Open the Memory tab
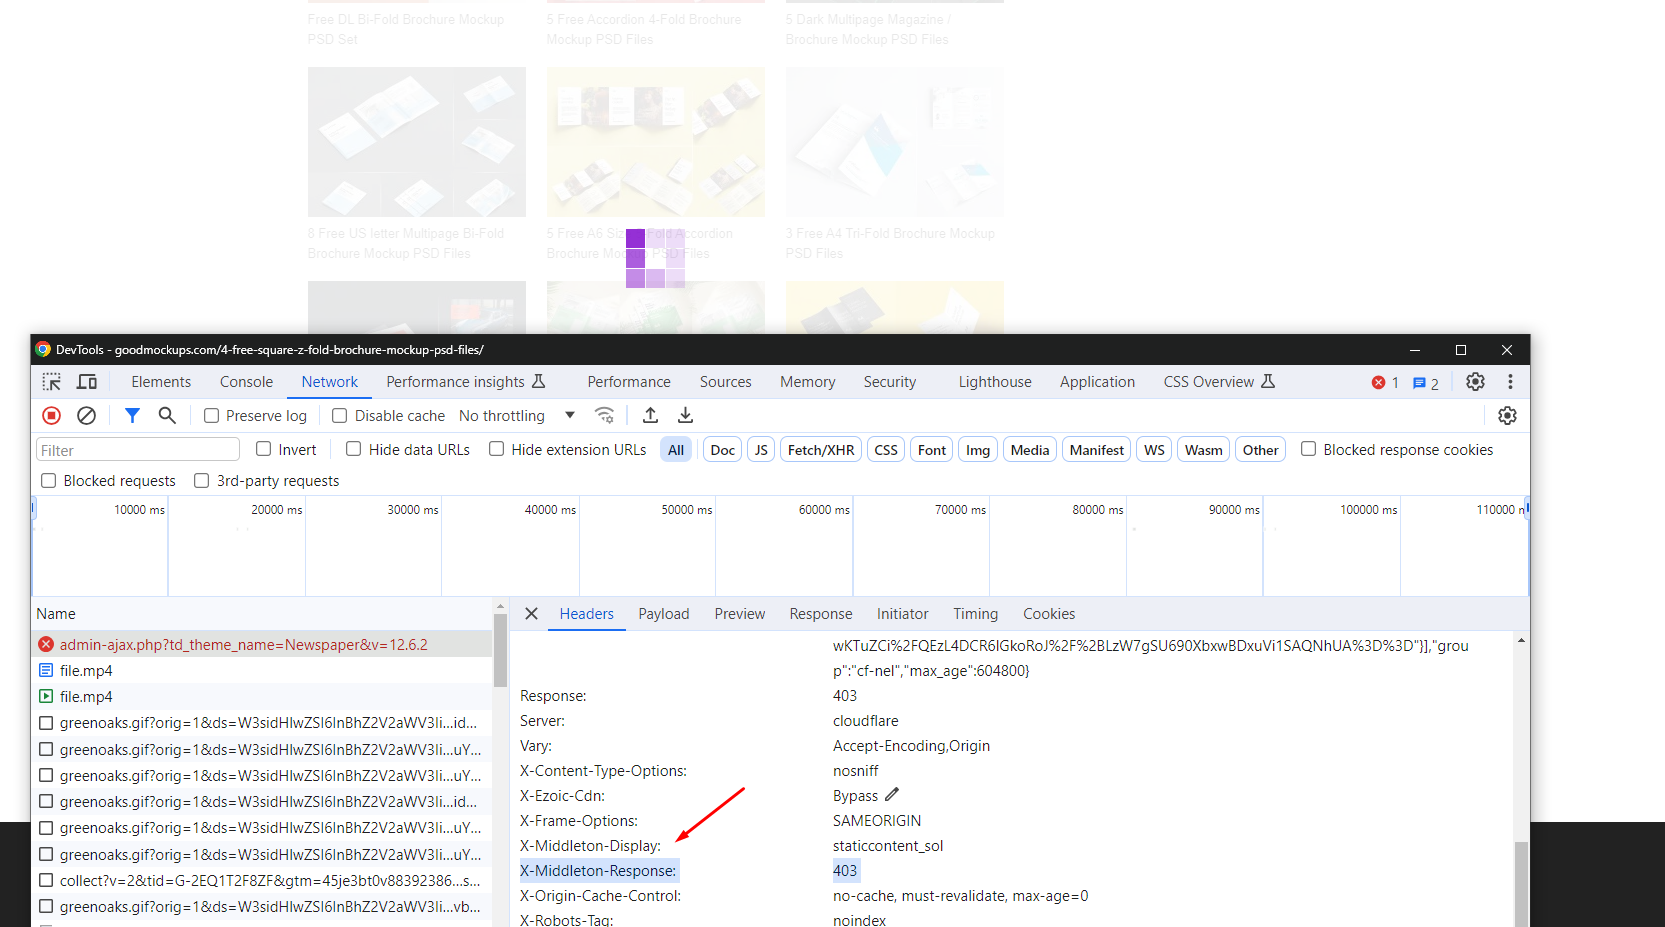Image resolution: width=1665 pixels, height=927 pixels. pos(808,382)
